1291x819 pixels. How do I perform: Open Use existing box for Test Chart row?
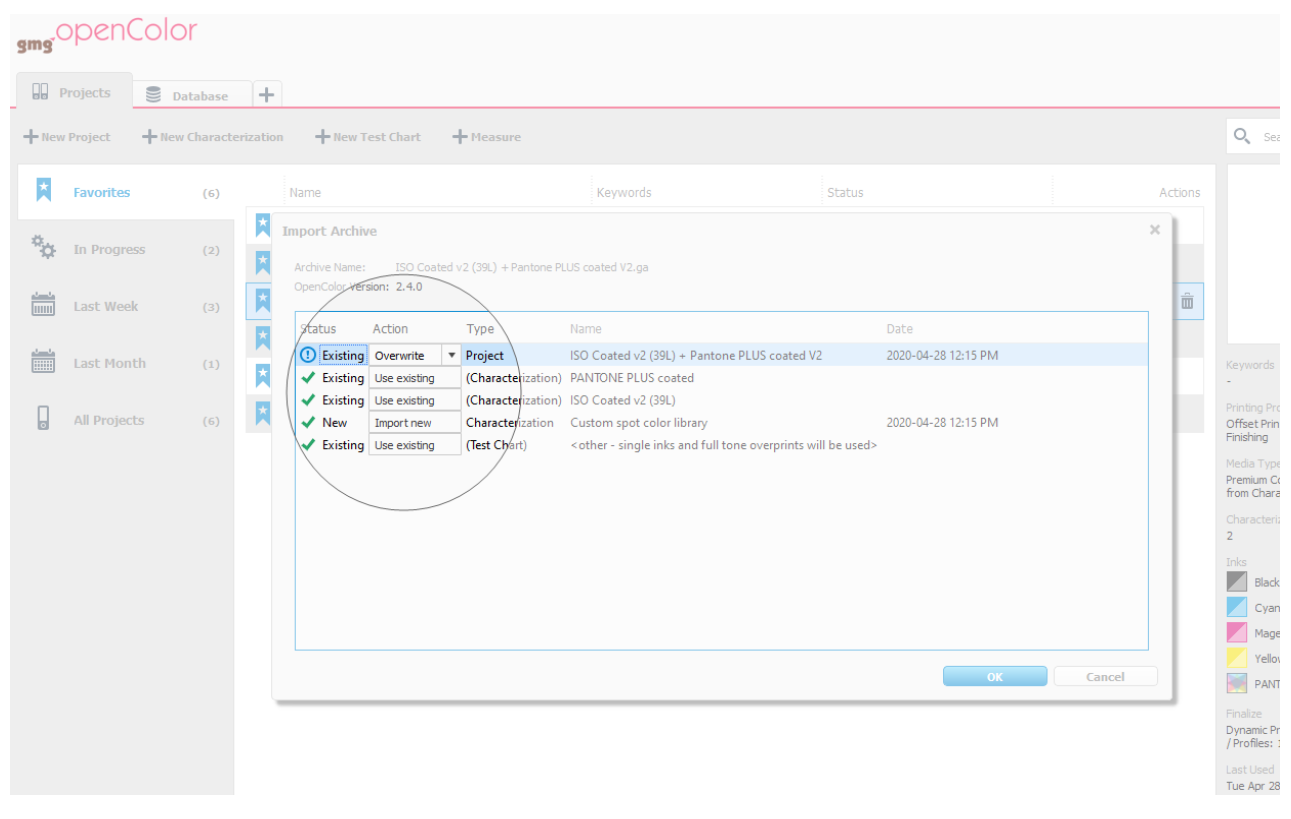tap(415, 445)
